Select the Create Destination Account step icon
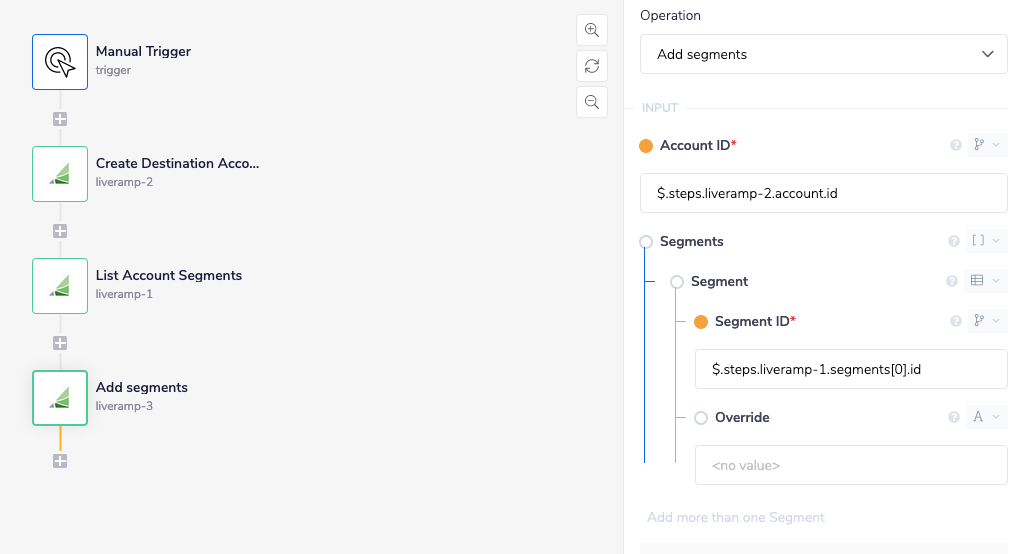The height and width of the screenshot is (554, 1020). tap(60, 174)
